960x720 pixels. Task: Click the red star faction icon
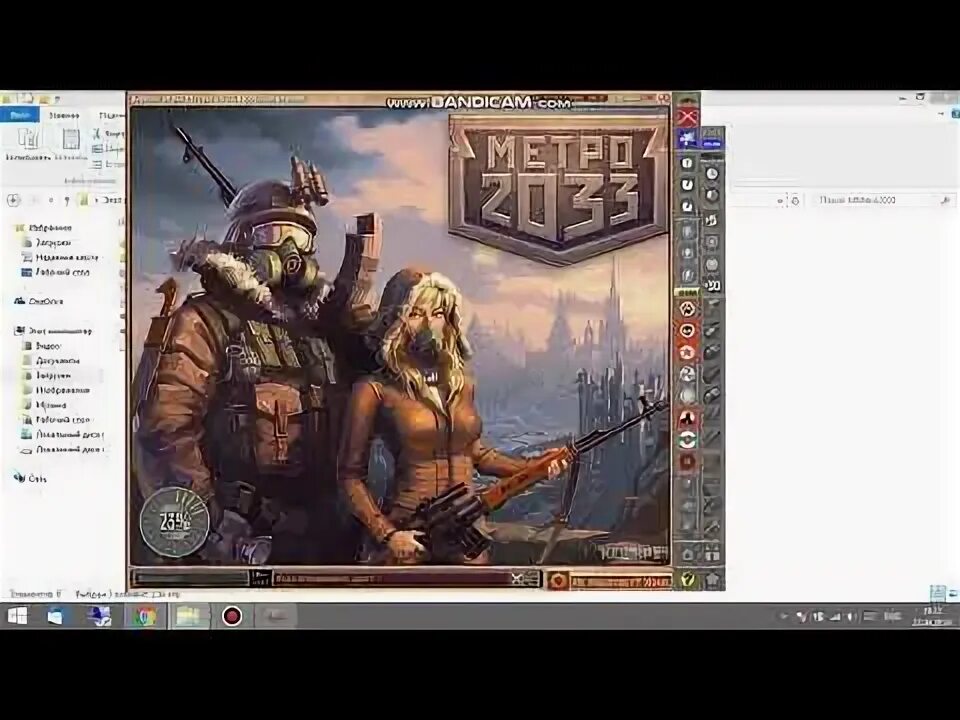687,353
